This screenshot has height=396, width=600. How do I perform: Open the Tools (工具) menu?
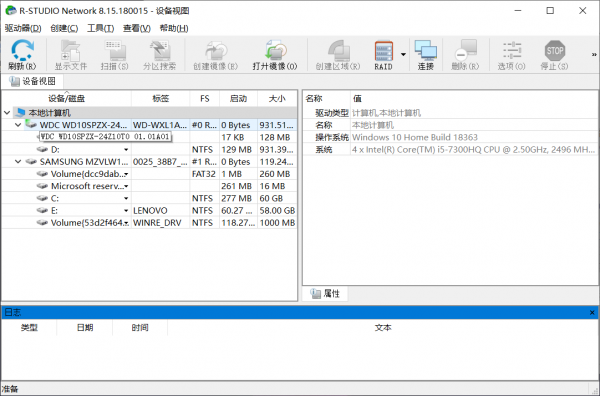(101, 28)
